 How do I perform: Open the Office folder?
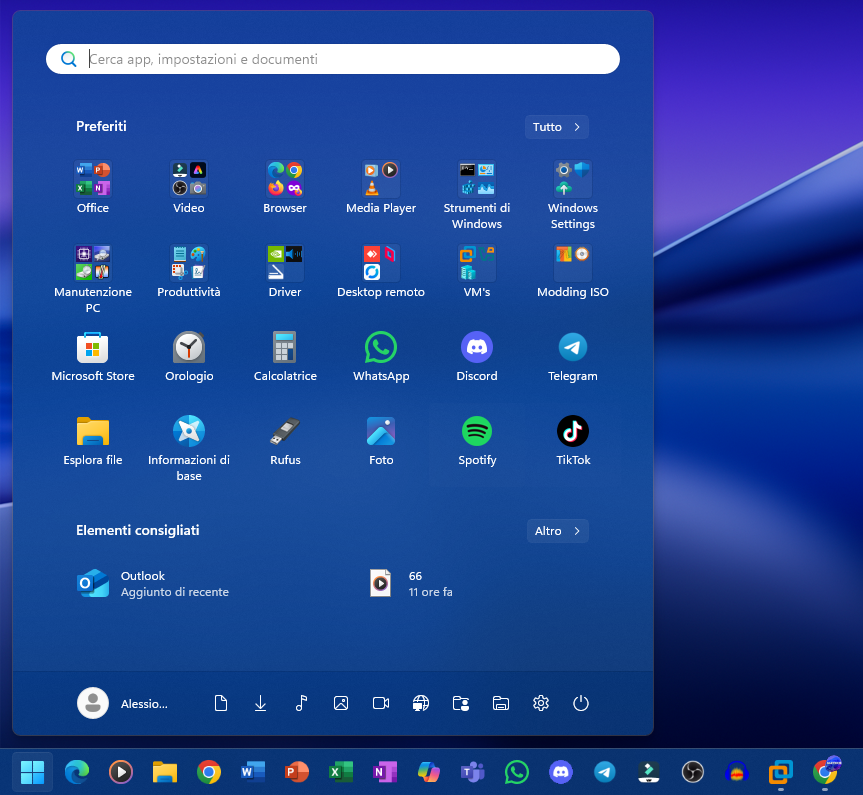[92, 187]
